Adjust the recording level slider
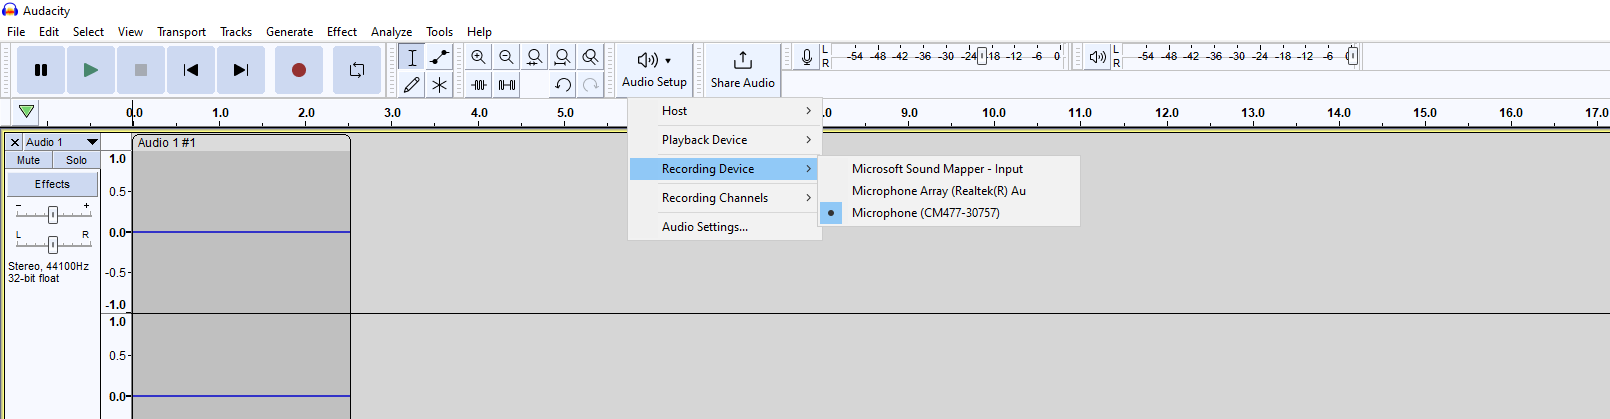This screenshot has width=1610, height=419. click(x=982, y=56)
